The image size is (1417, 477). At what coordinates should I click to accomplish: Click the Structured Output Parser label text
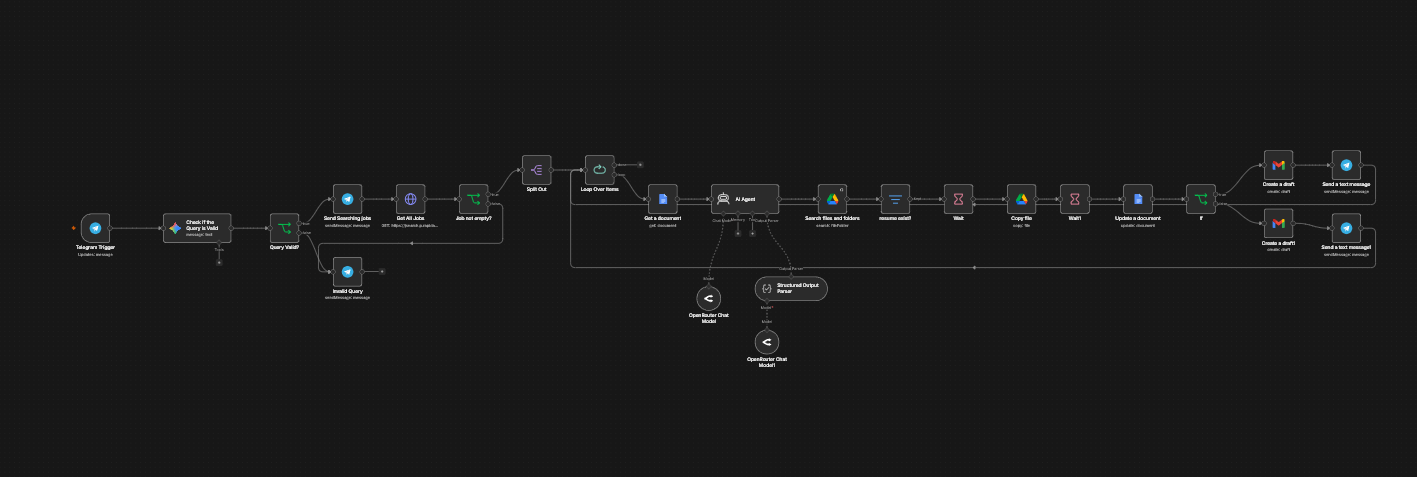pyautogui.click(x=797, y=288)
